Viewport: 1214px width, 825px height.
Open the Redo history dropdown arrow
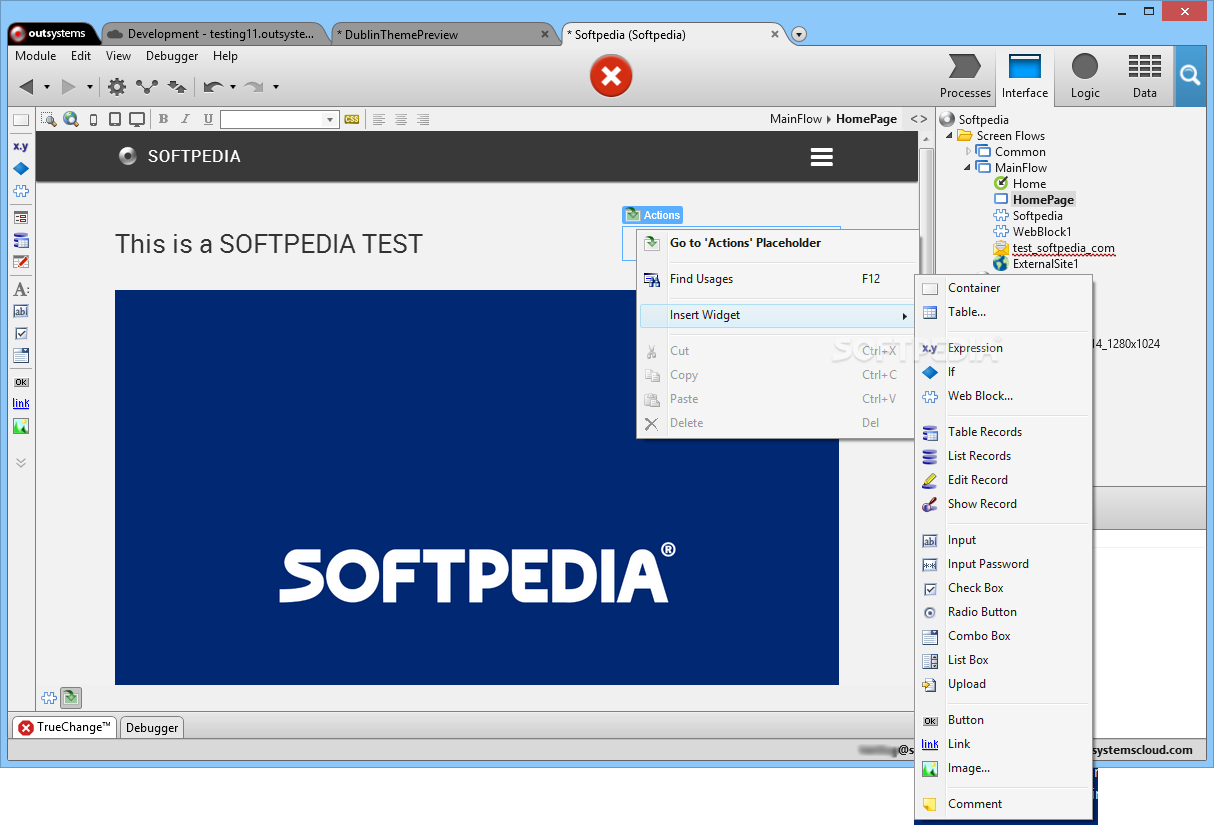275,87
